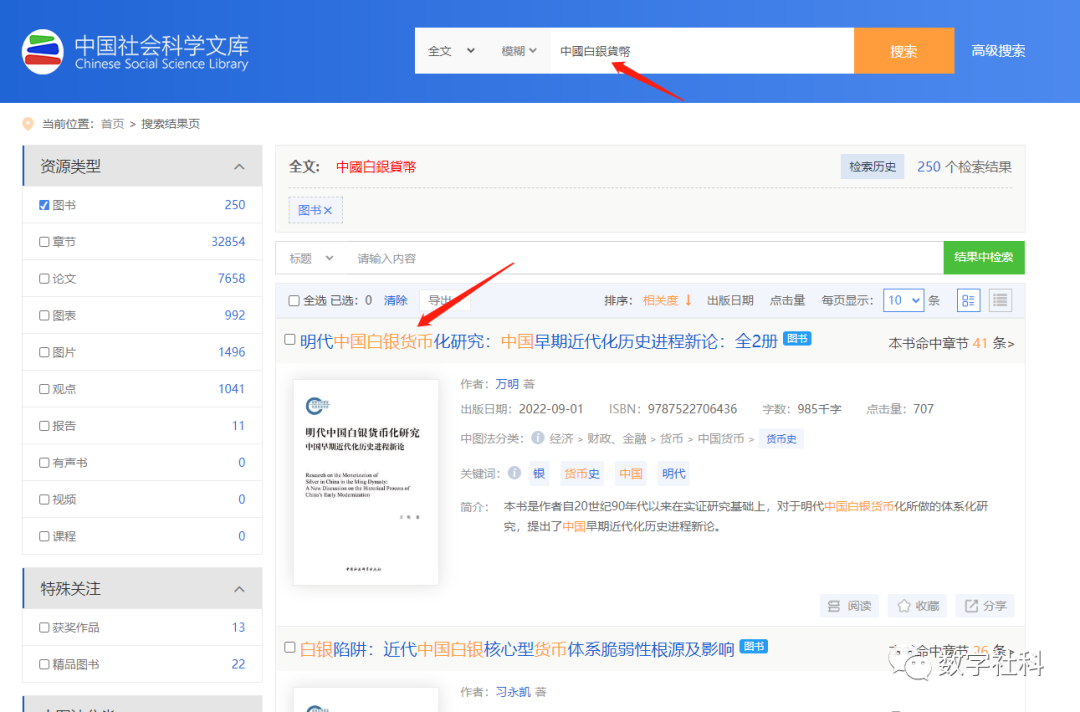Uncheck the 图书 resource type checkbox
This screenshot has height=712, width=1080.
tap(44, 205)
